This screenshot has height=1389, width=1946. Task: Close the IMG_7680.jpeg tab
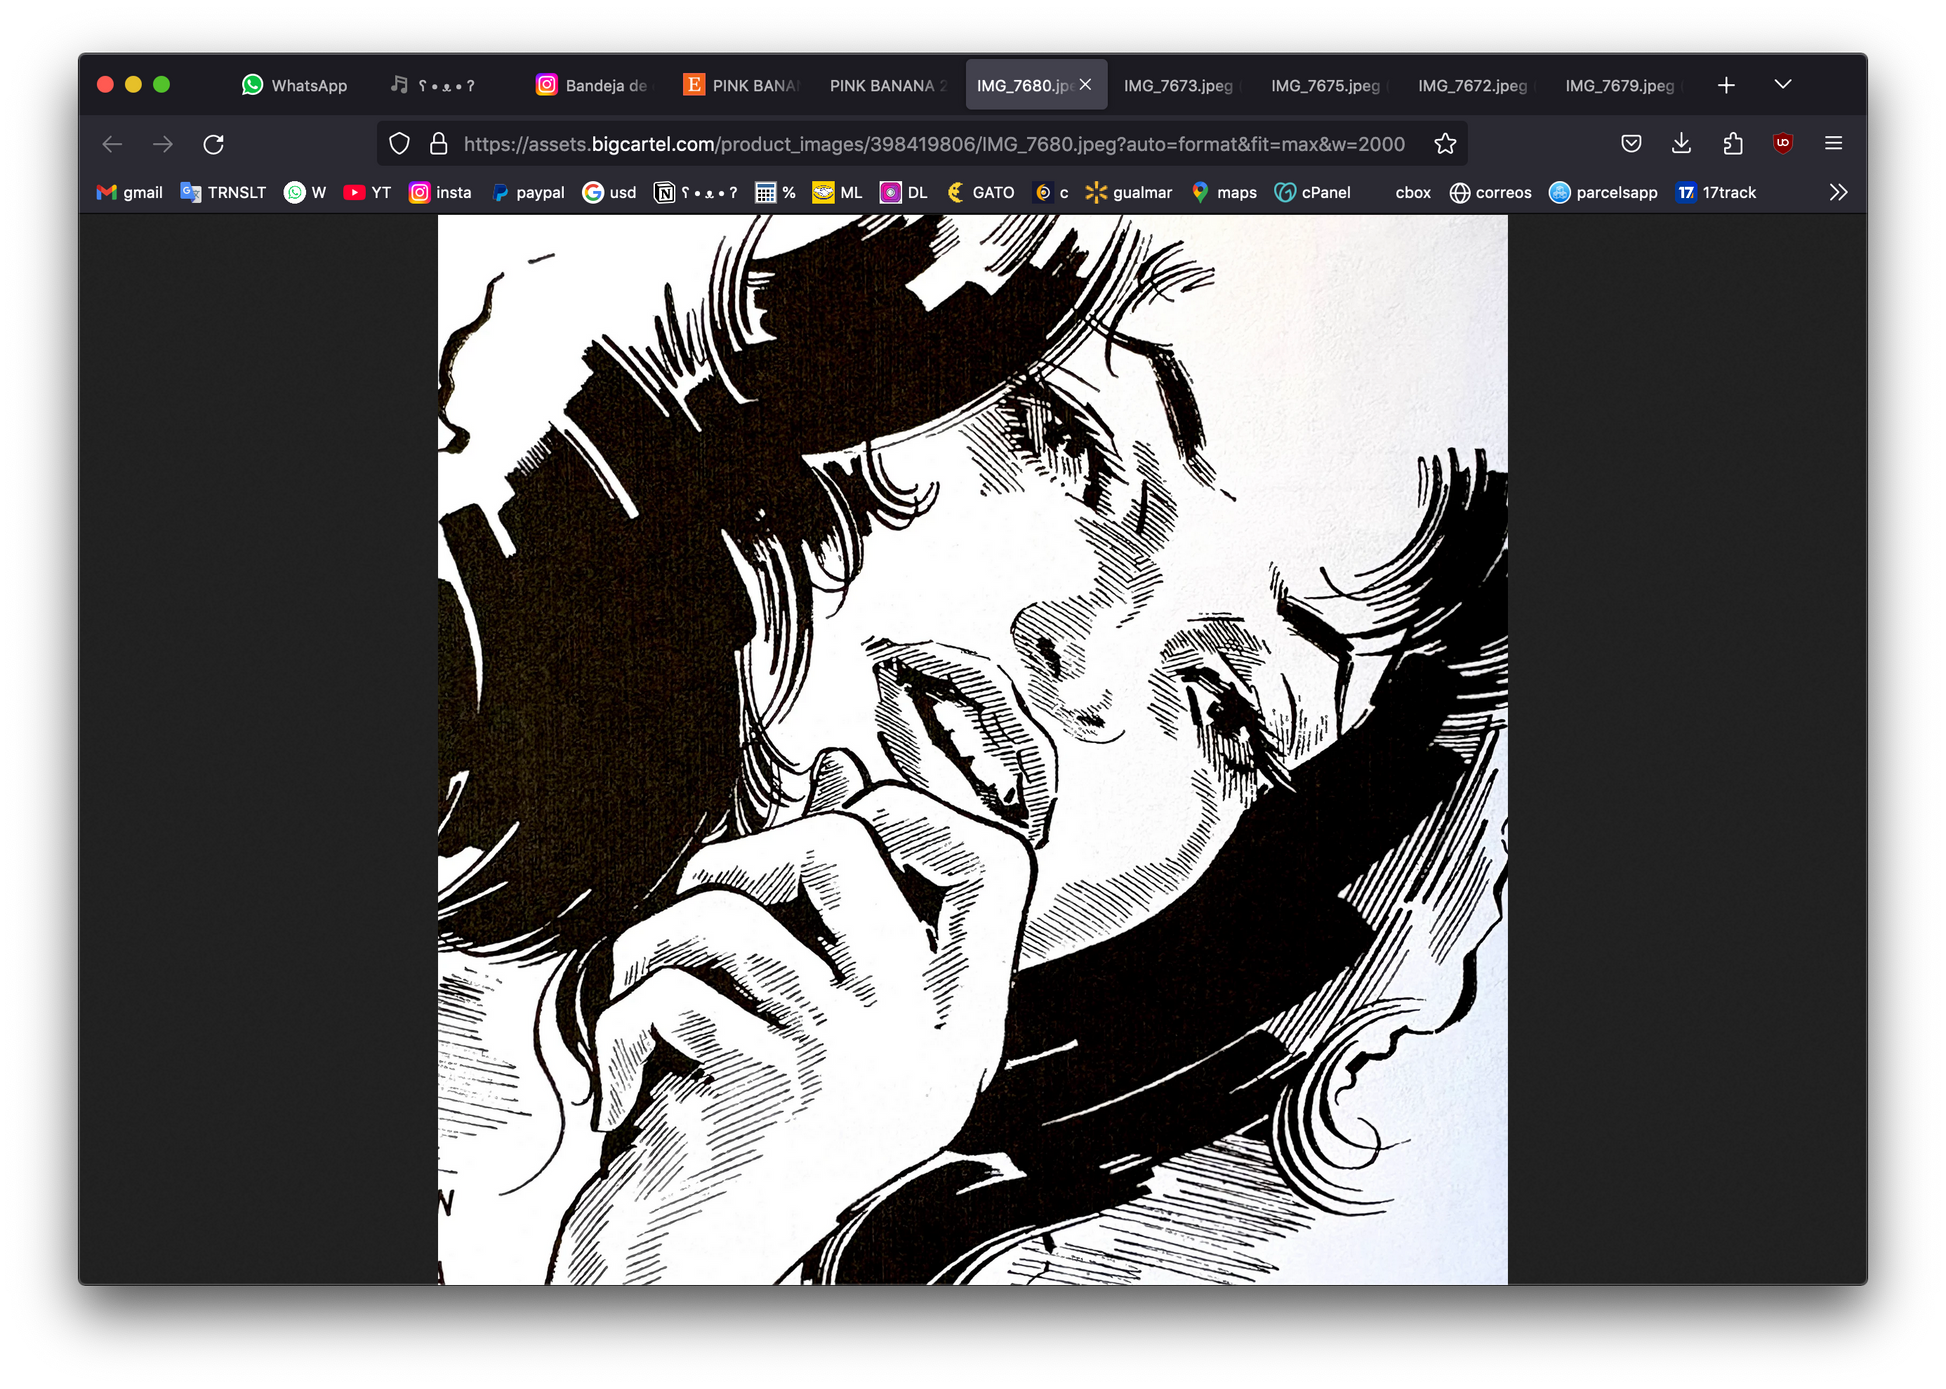(1085, 85)
